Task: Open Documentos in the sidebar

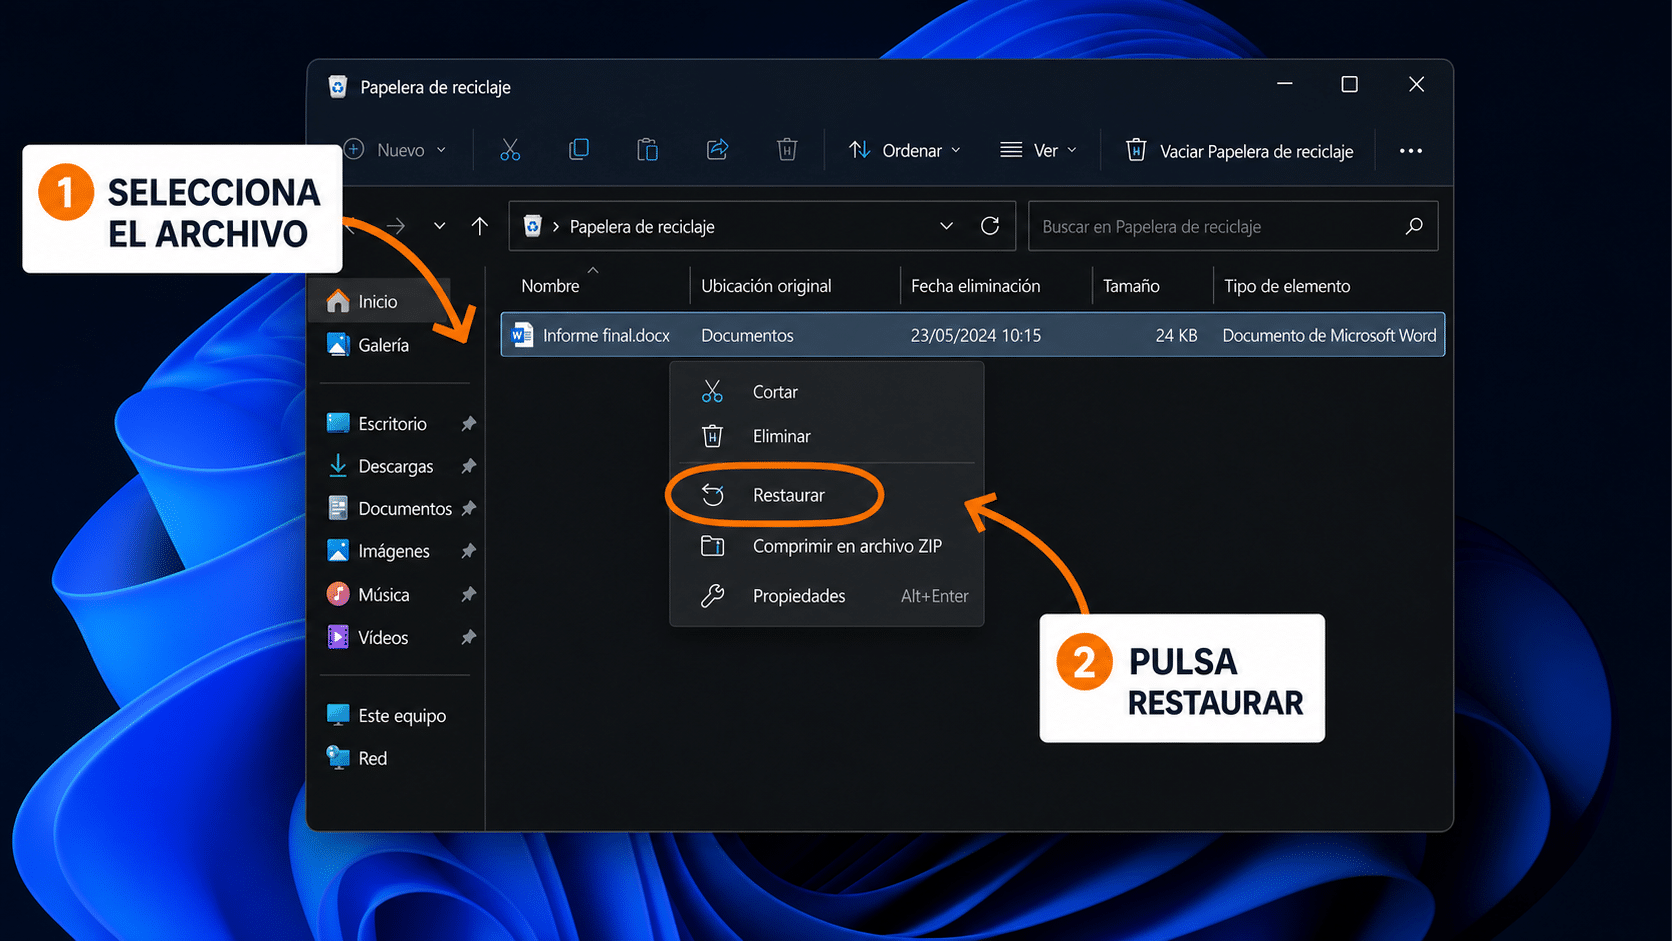Action: coord(392,508)
